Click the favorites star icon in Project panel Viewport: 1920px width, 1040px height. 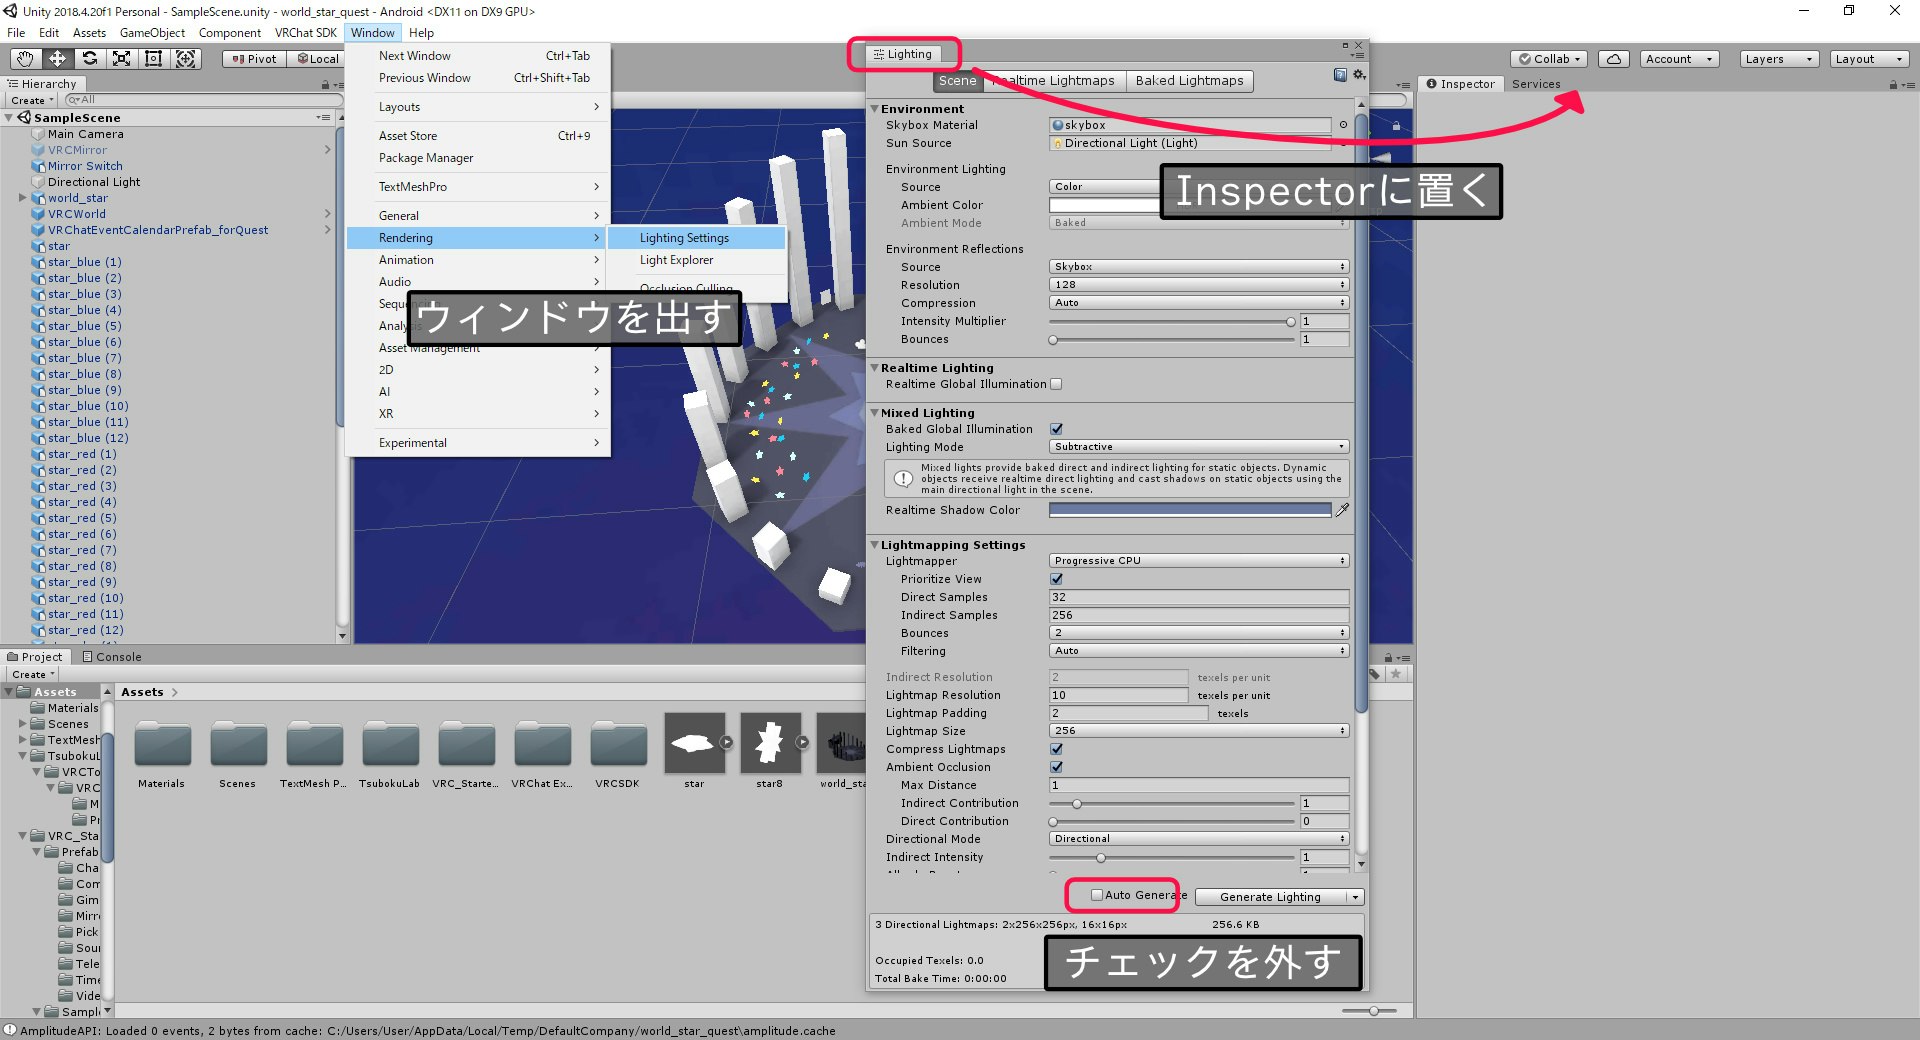[x=1396, y=674]
